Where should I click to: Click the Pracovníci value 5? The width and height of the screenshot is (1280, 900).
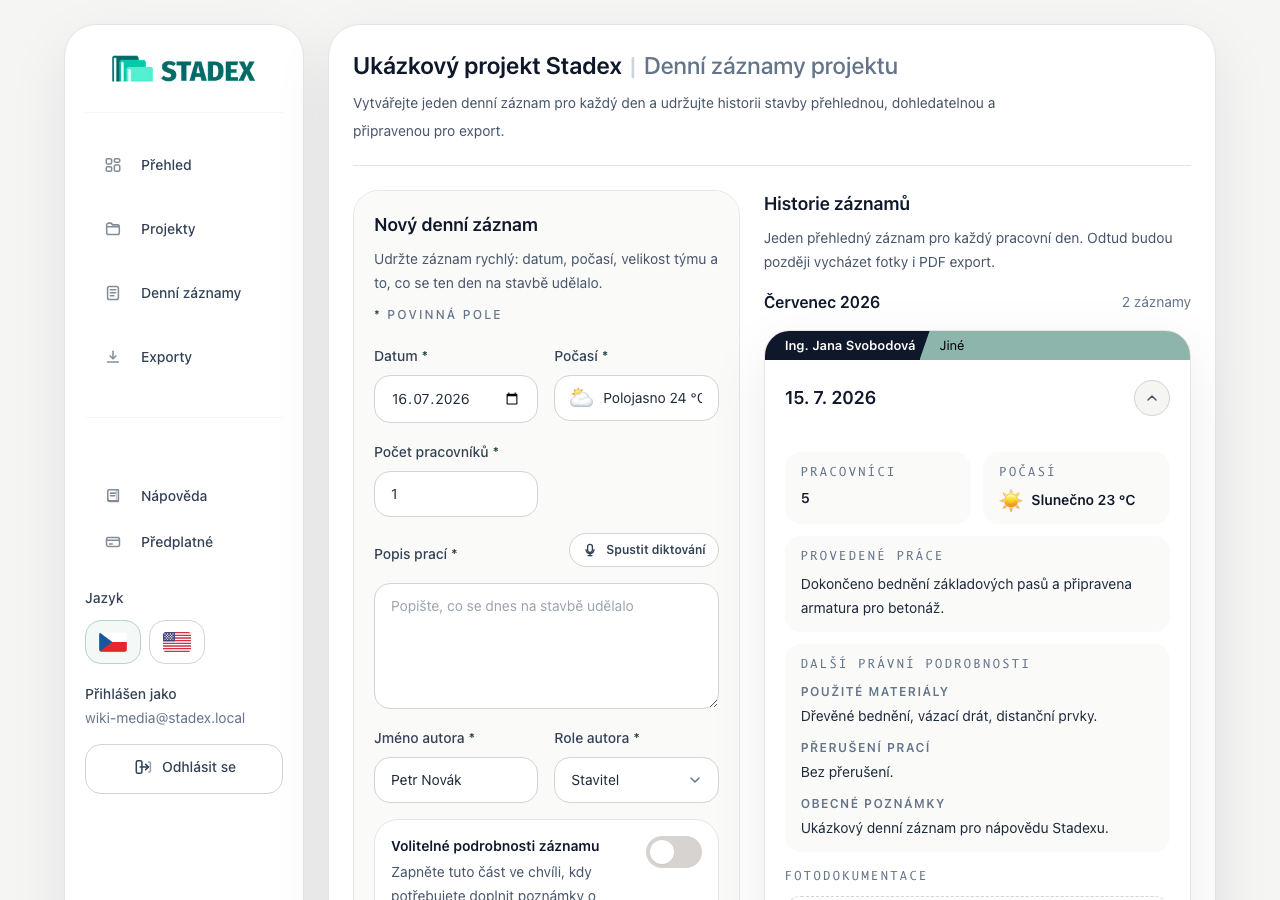pos(805,498)
